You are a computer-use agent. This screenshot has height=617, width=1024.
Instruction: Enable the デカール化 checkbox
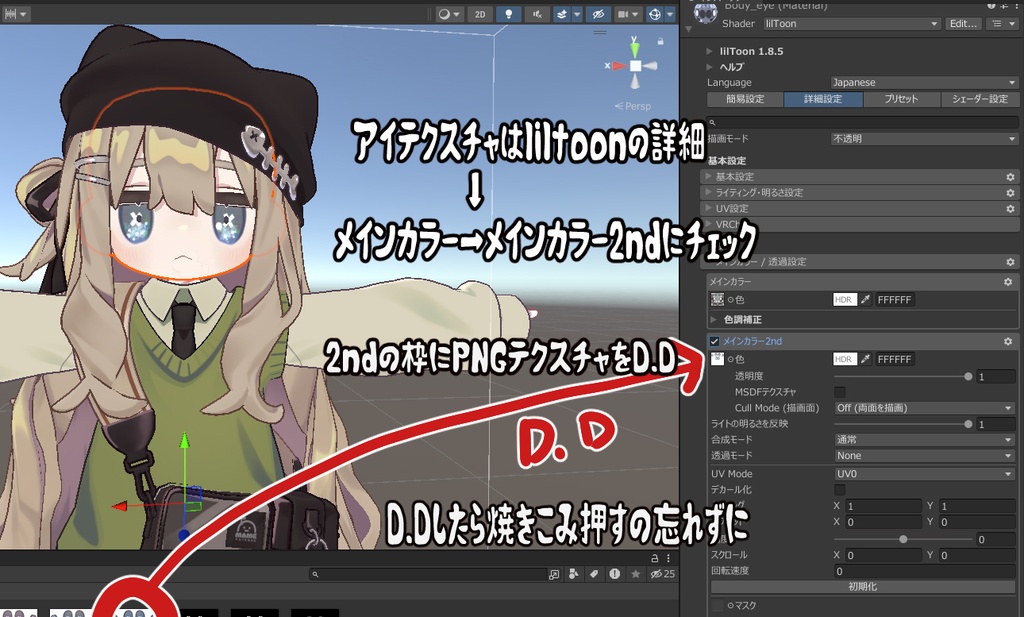[838, 489]
